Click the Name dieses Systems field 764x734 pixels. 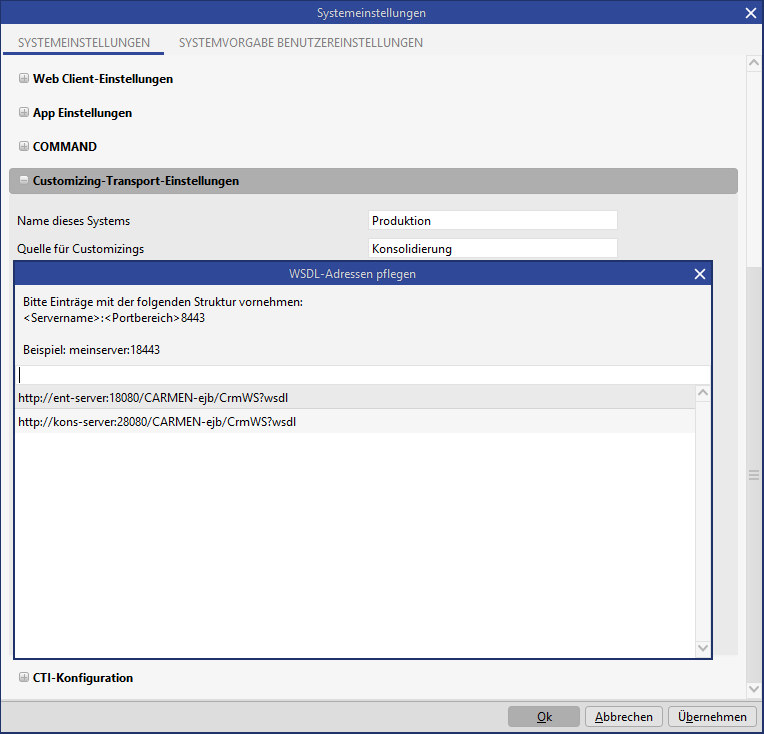click(x=492, y=221)
